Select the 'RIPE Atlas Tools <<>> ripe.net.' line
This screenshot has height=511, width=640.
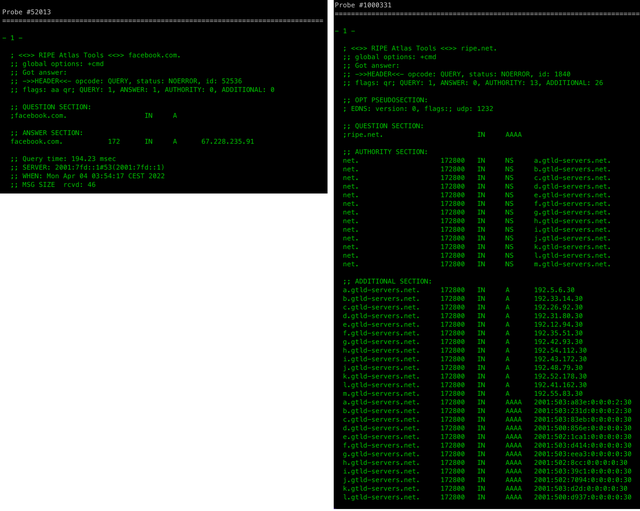(420, 48)
